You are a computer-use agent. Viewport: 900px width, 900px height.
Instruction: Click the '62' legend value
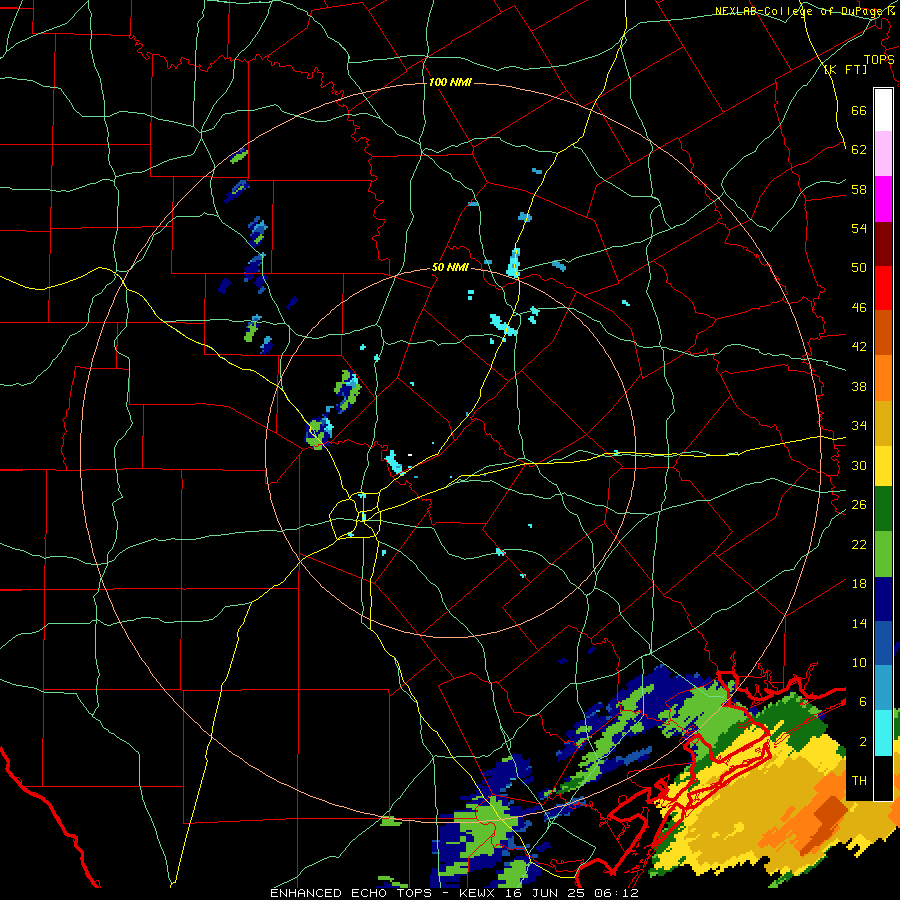[x=859, y=149]
